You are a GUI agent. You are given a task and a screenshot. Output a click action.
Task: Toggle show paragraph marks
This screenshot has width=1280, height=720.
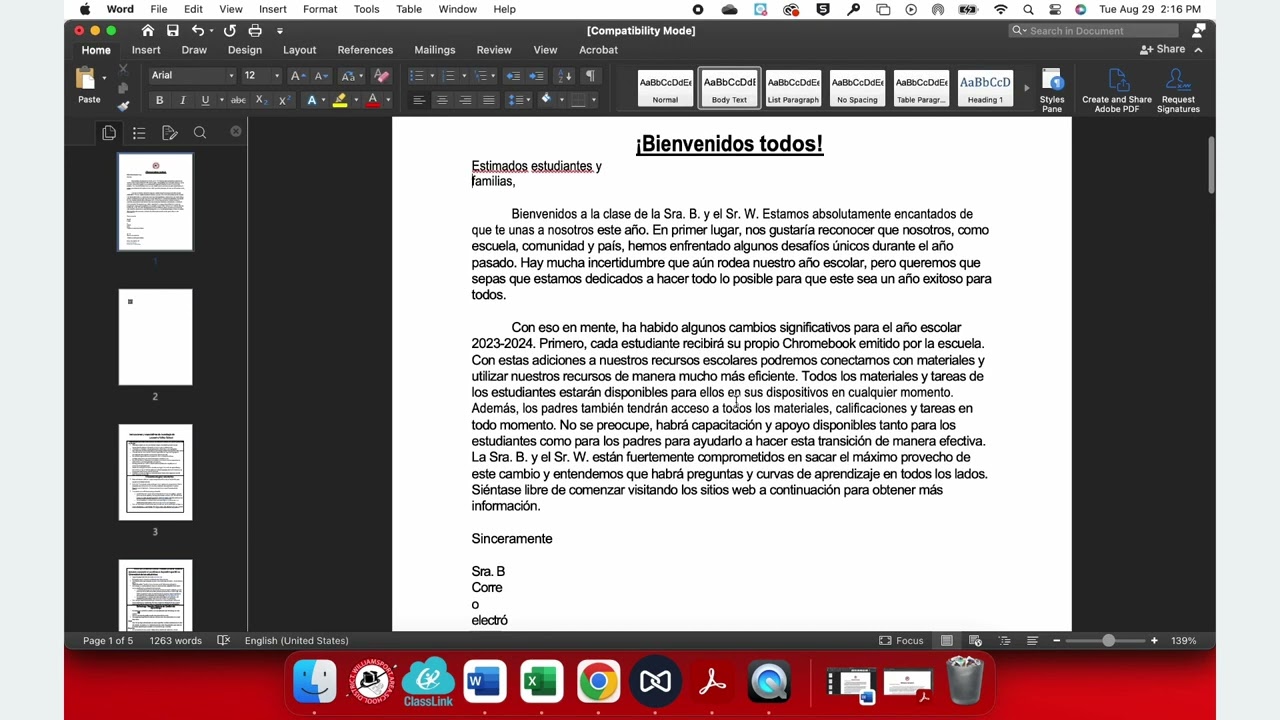[590, 76]
